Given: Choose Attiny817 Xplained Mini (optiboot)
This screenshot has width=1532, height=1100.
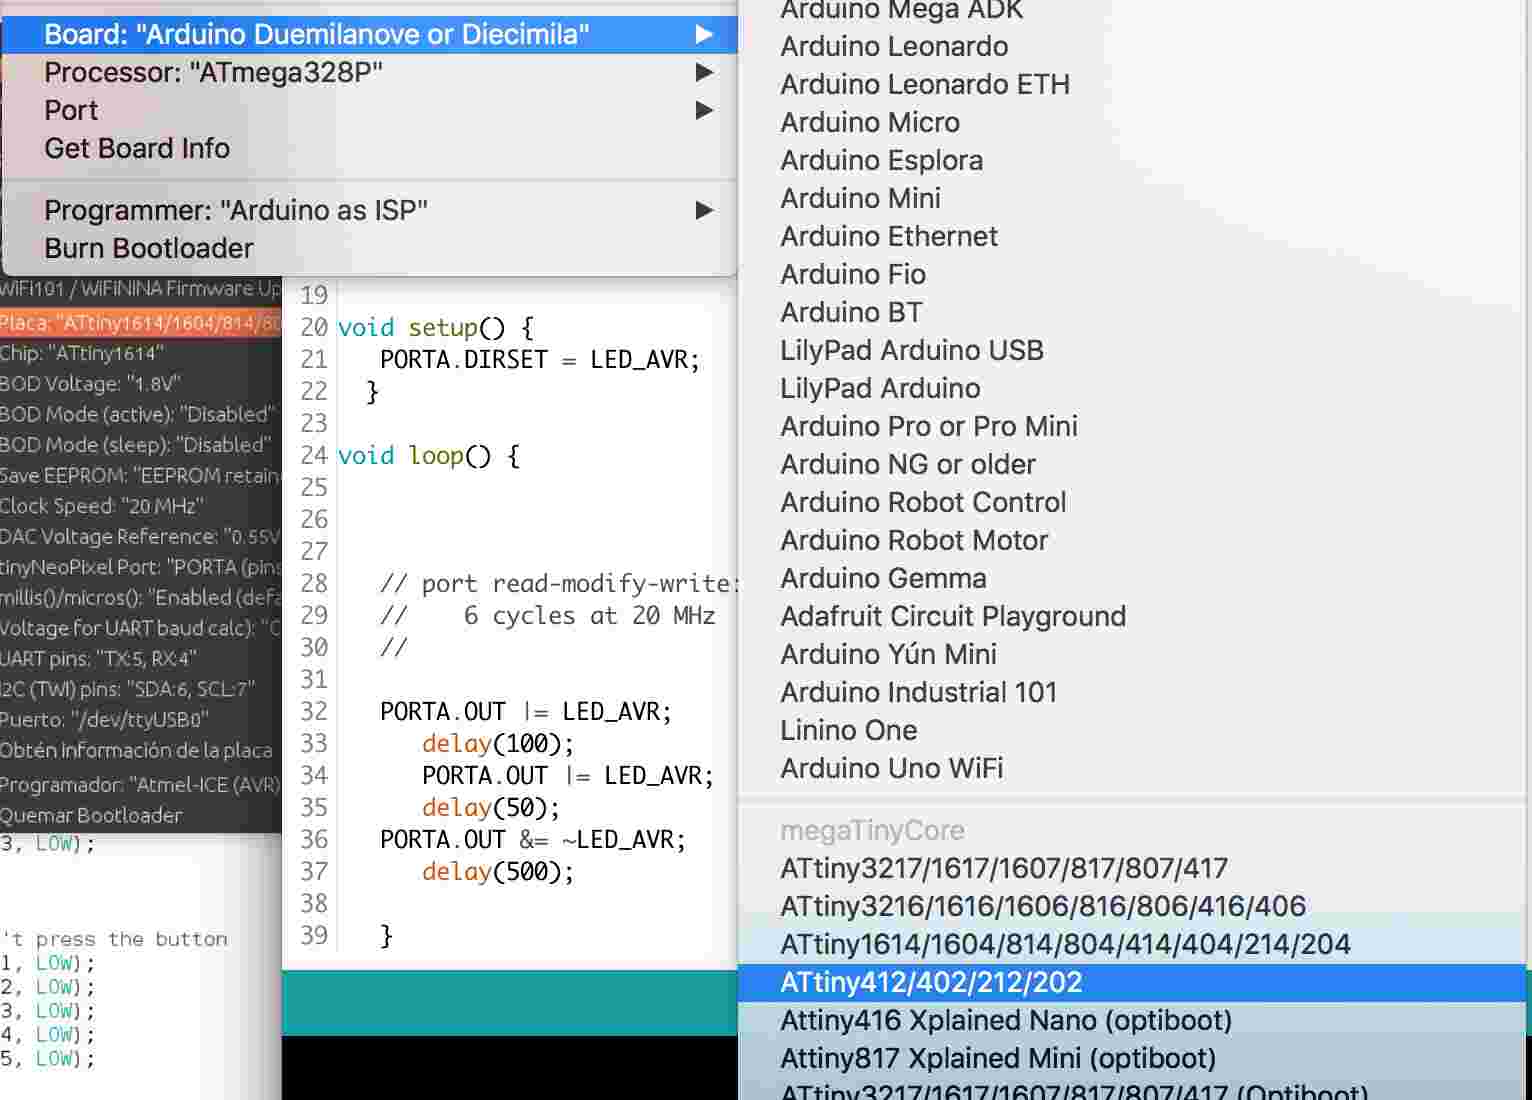Looking at the screenshot, I should tap(1132, 1058).
